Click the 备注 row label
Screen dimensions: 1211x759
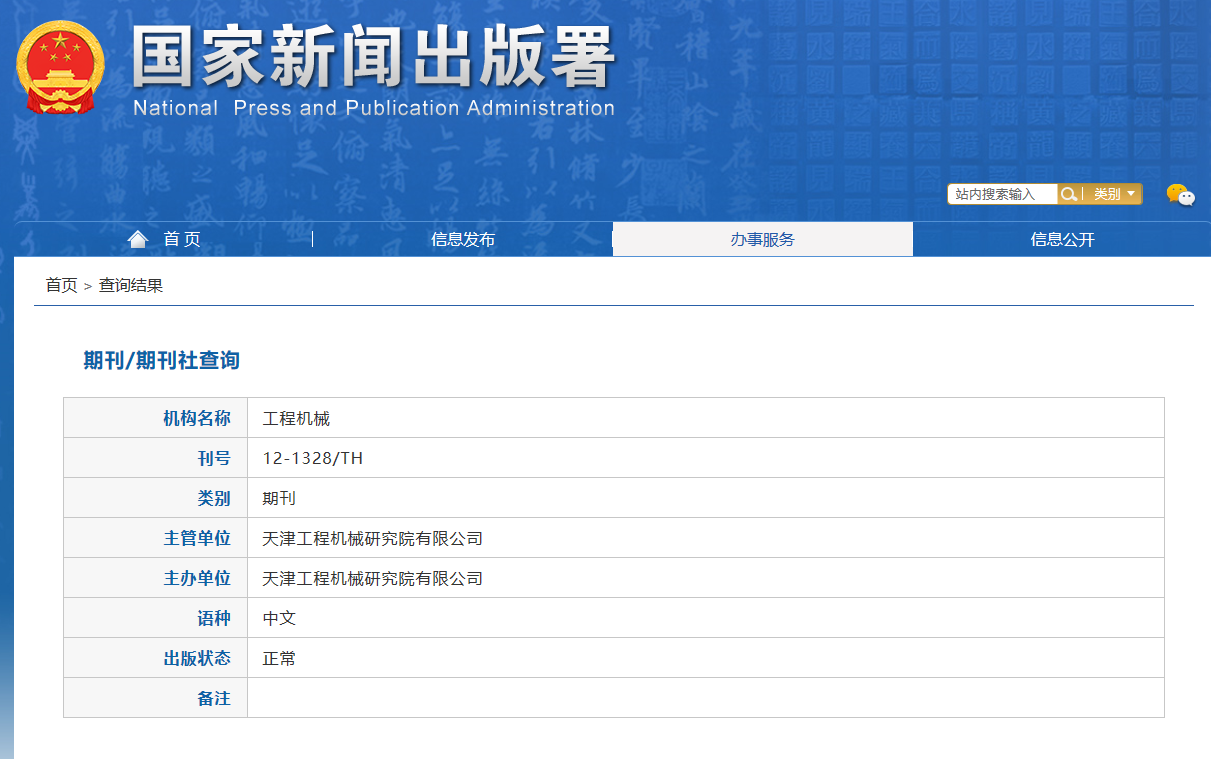[x=214, y=698]
